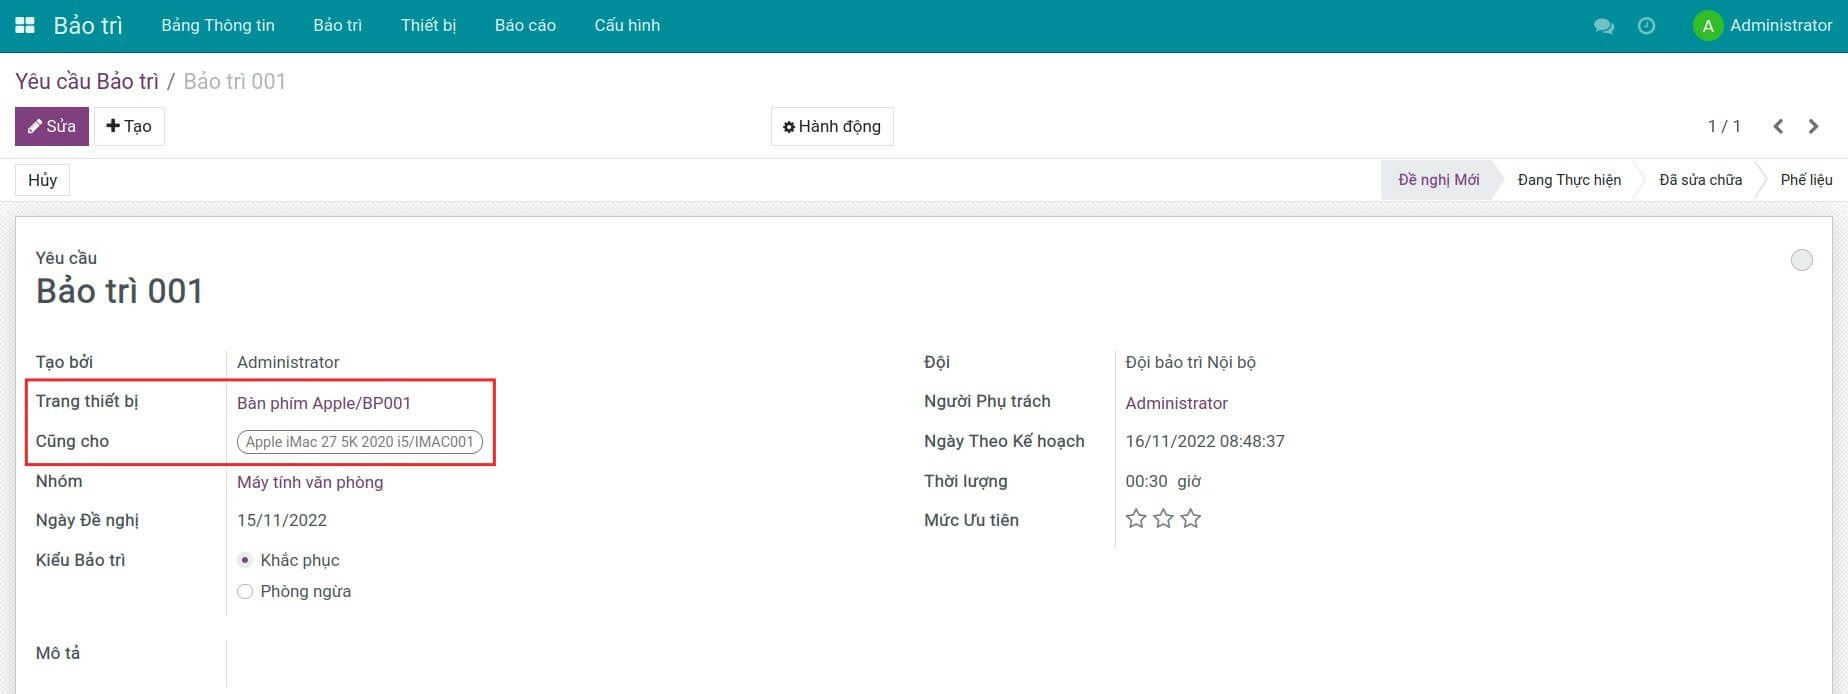Select the Phòng ngừa maintenance type
Screen dimensions: 1848x694
[x=245, y=591]
